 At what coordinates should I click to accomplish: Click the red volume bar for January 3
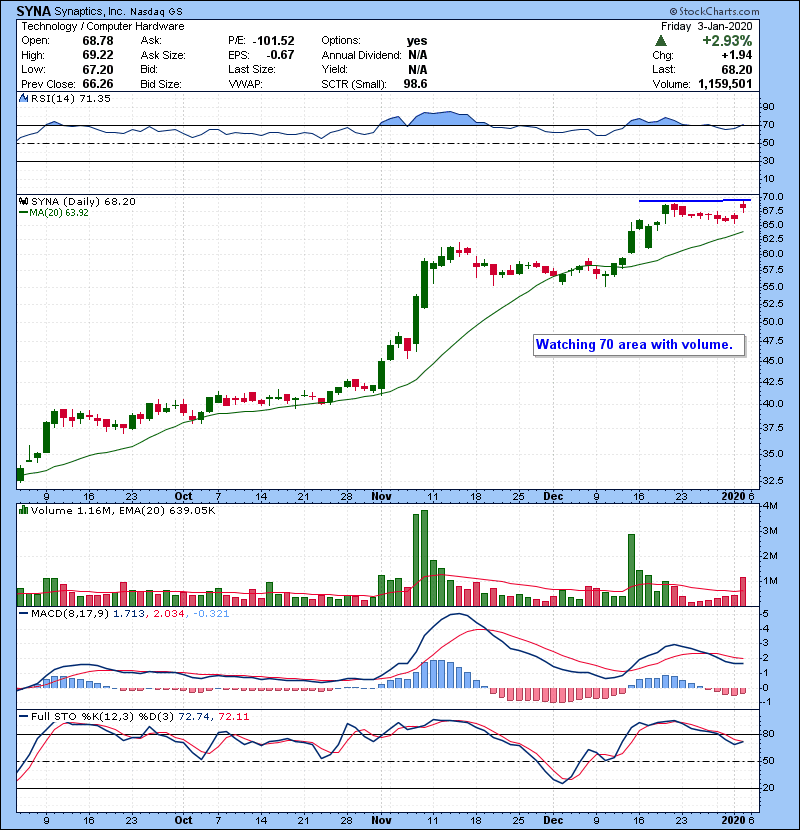743,591
